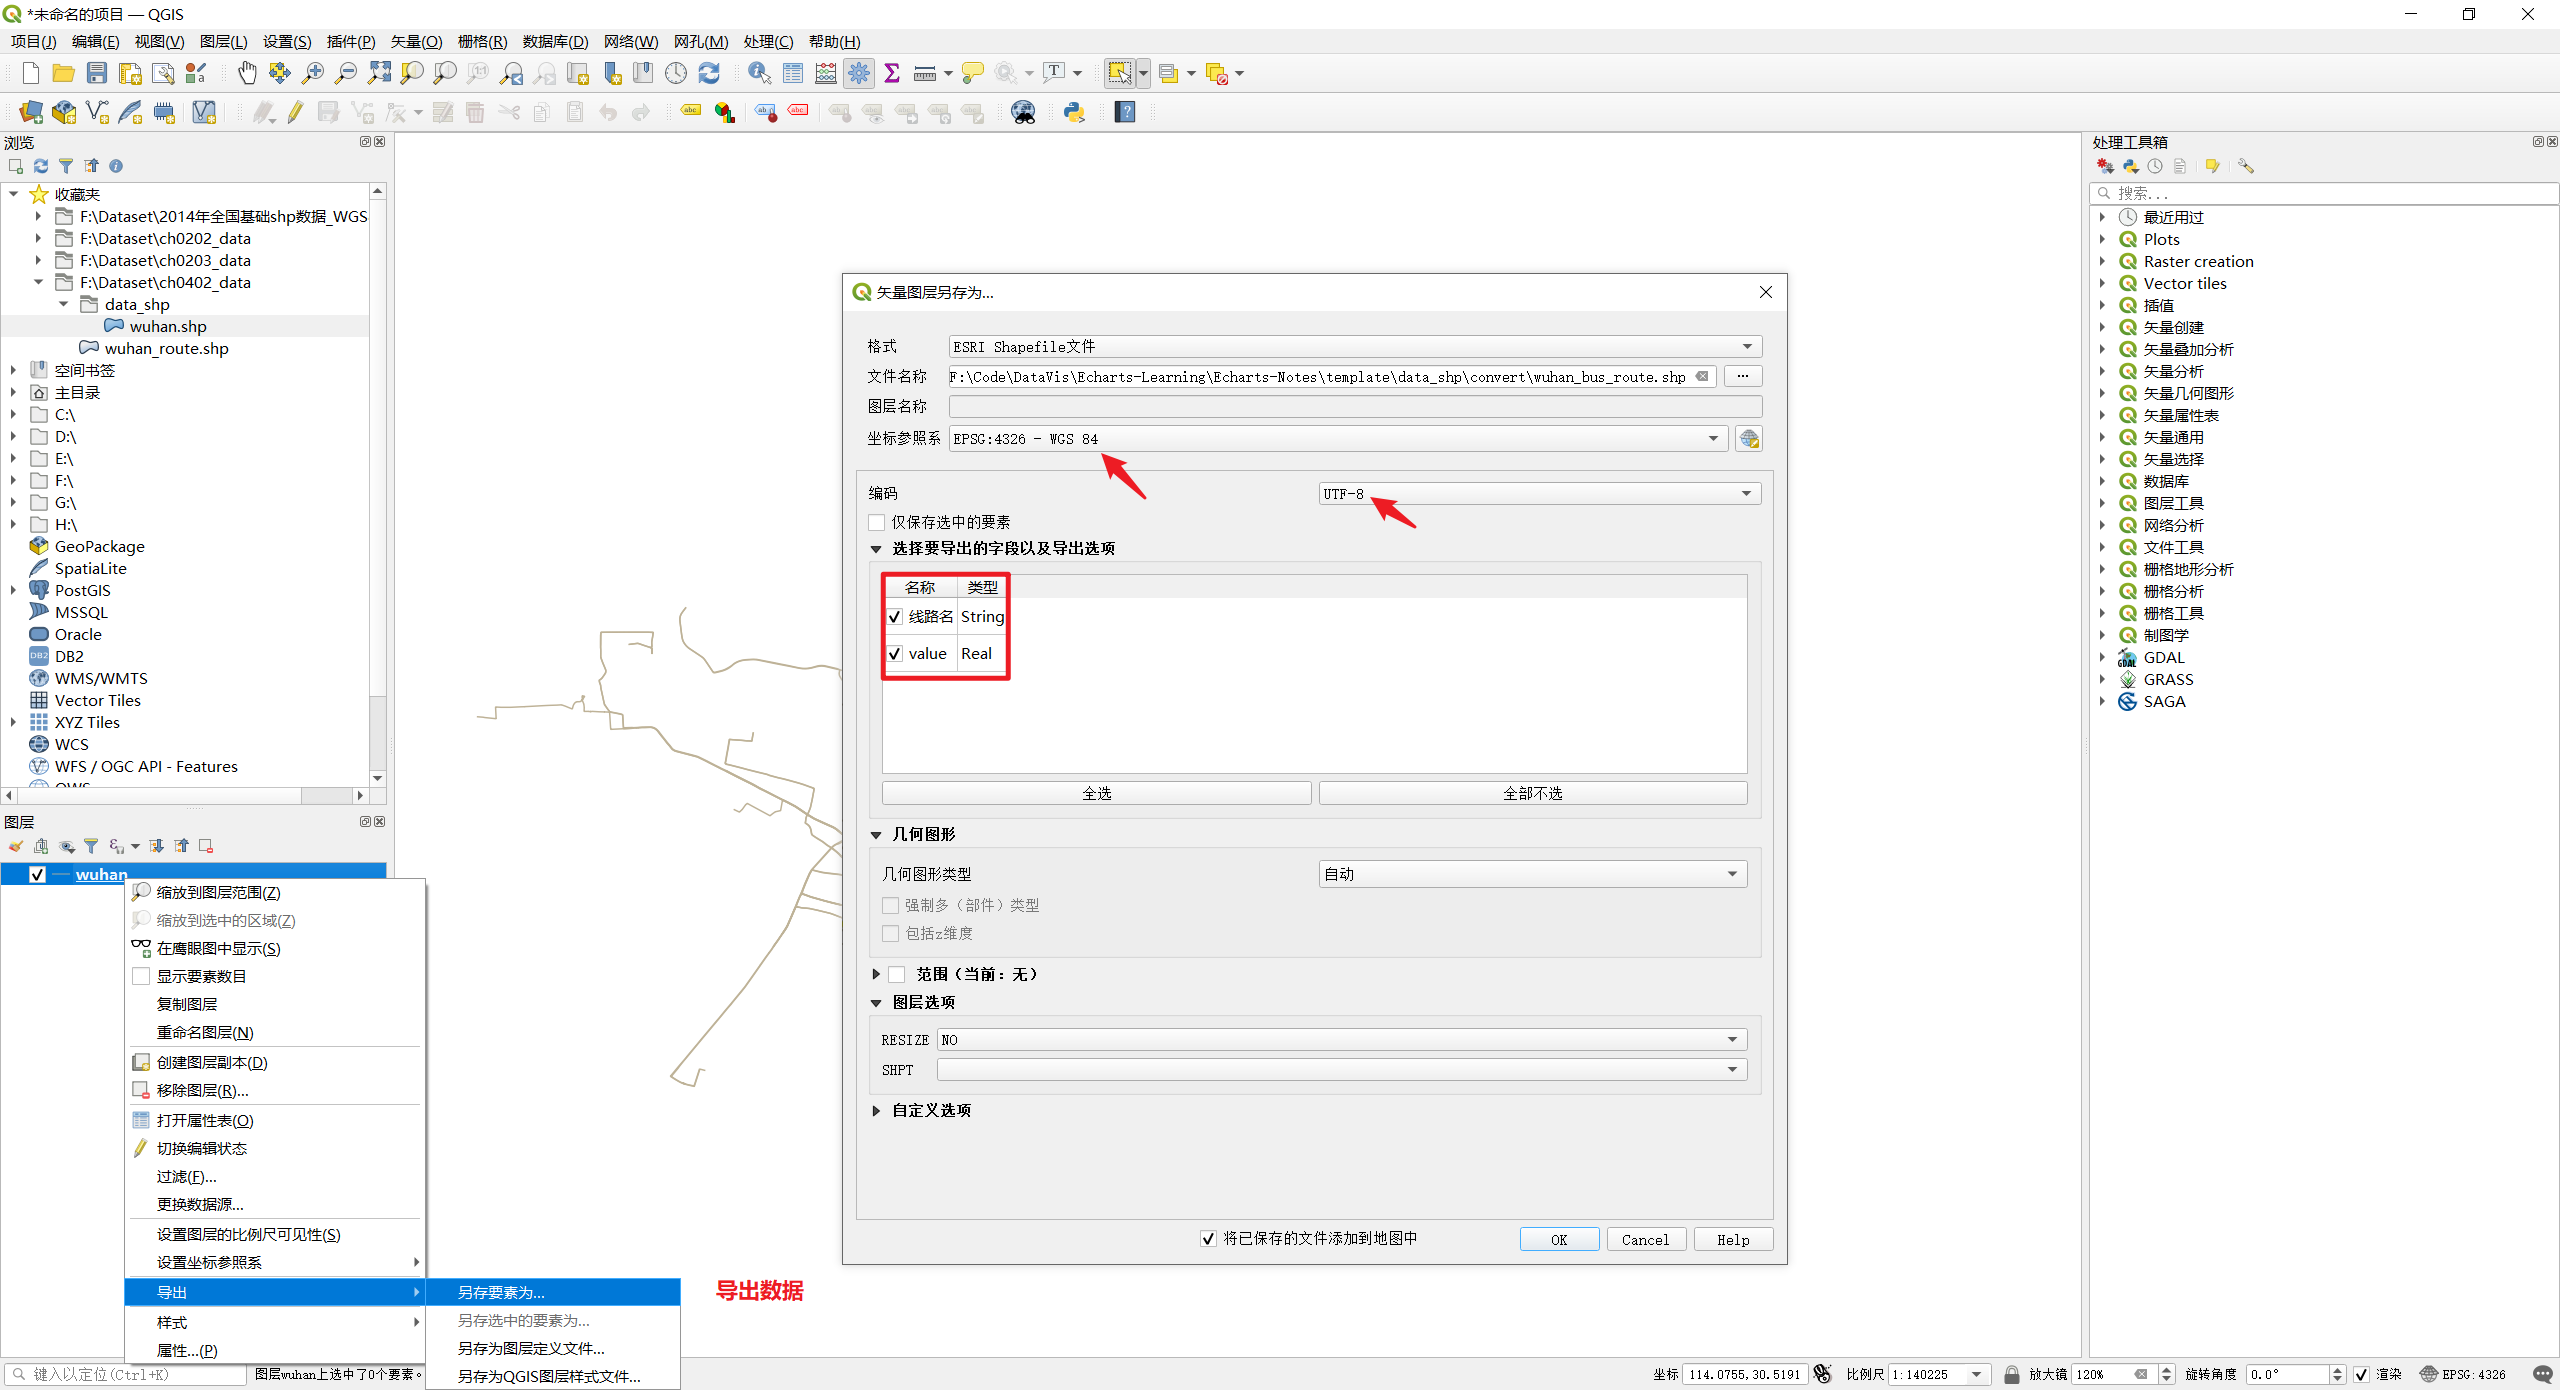2560x1390 pixels.
Task: Select wuhan_route.shp in browser tree
Action: (166, 348)
